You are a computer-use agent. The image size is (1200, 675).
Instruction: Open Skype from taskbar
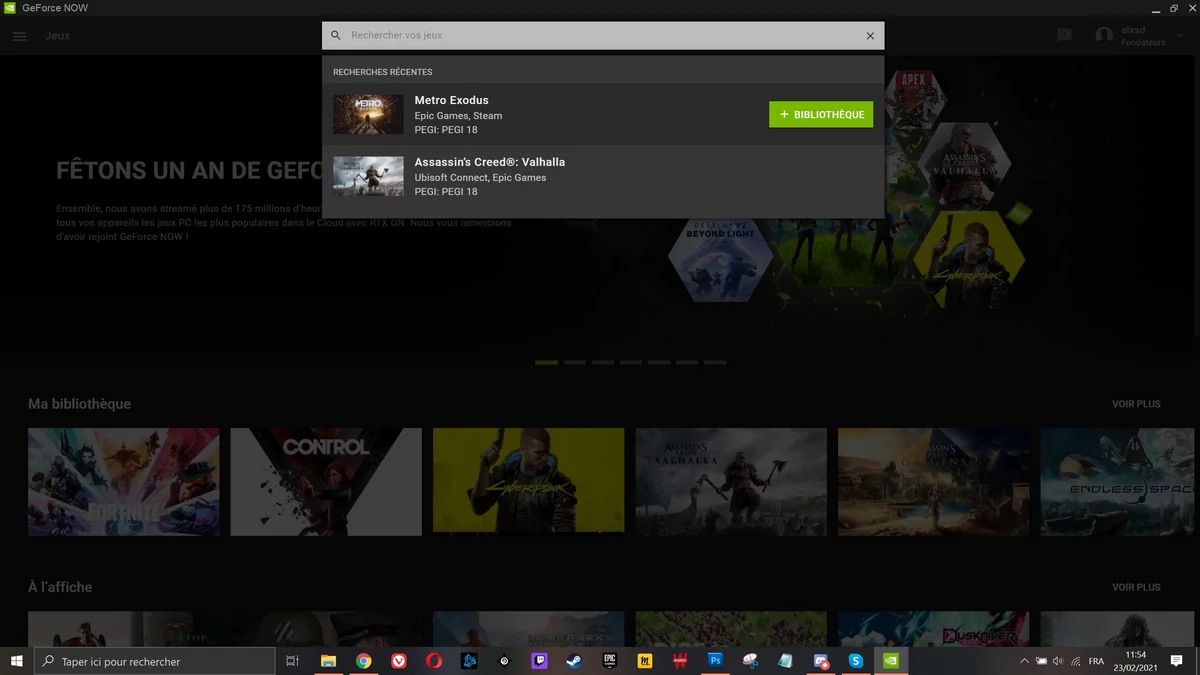(x=856, y=661)
